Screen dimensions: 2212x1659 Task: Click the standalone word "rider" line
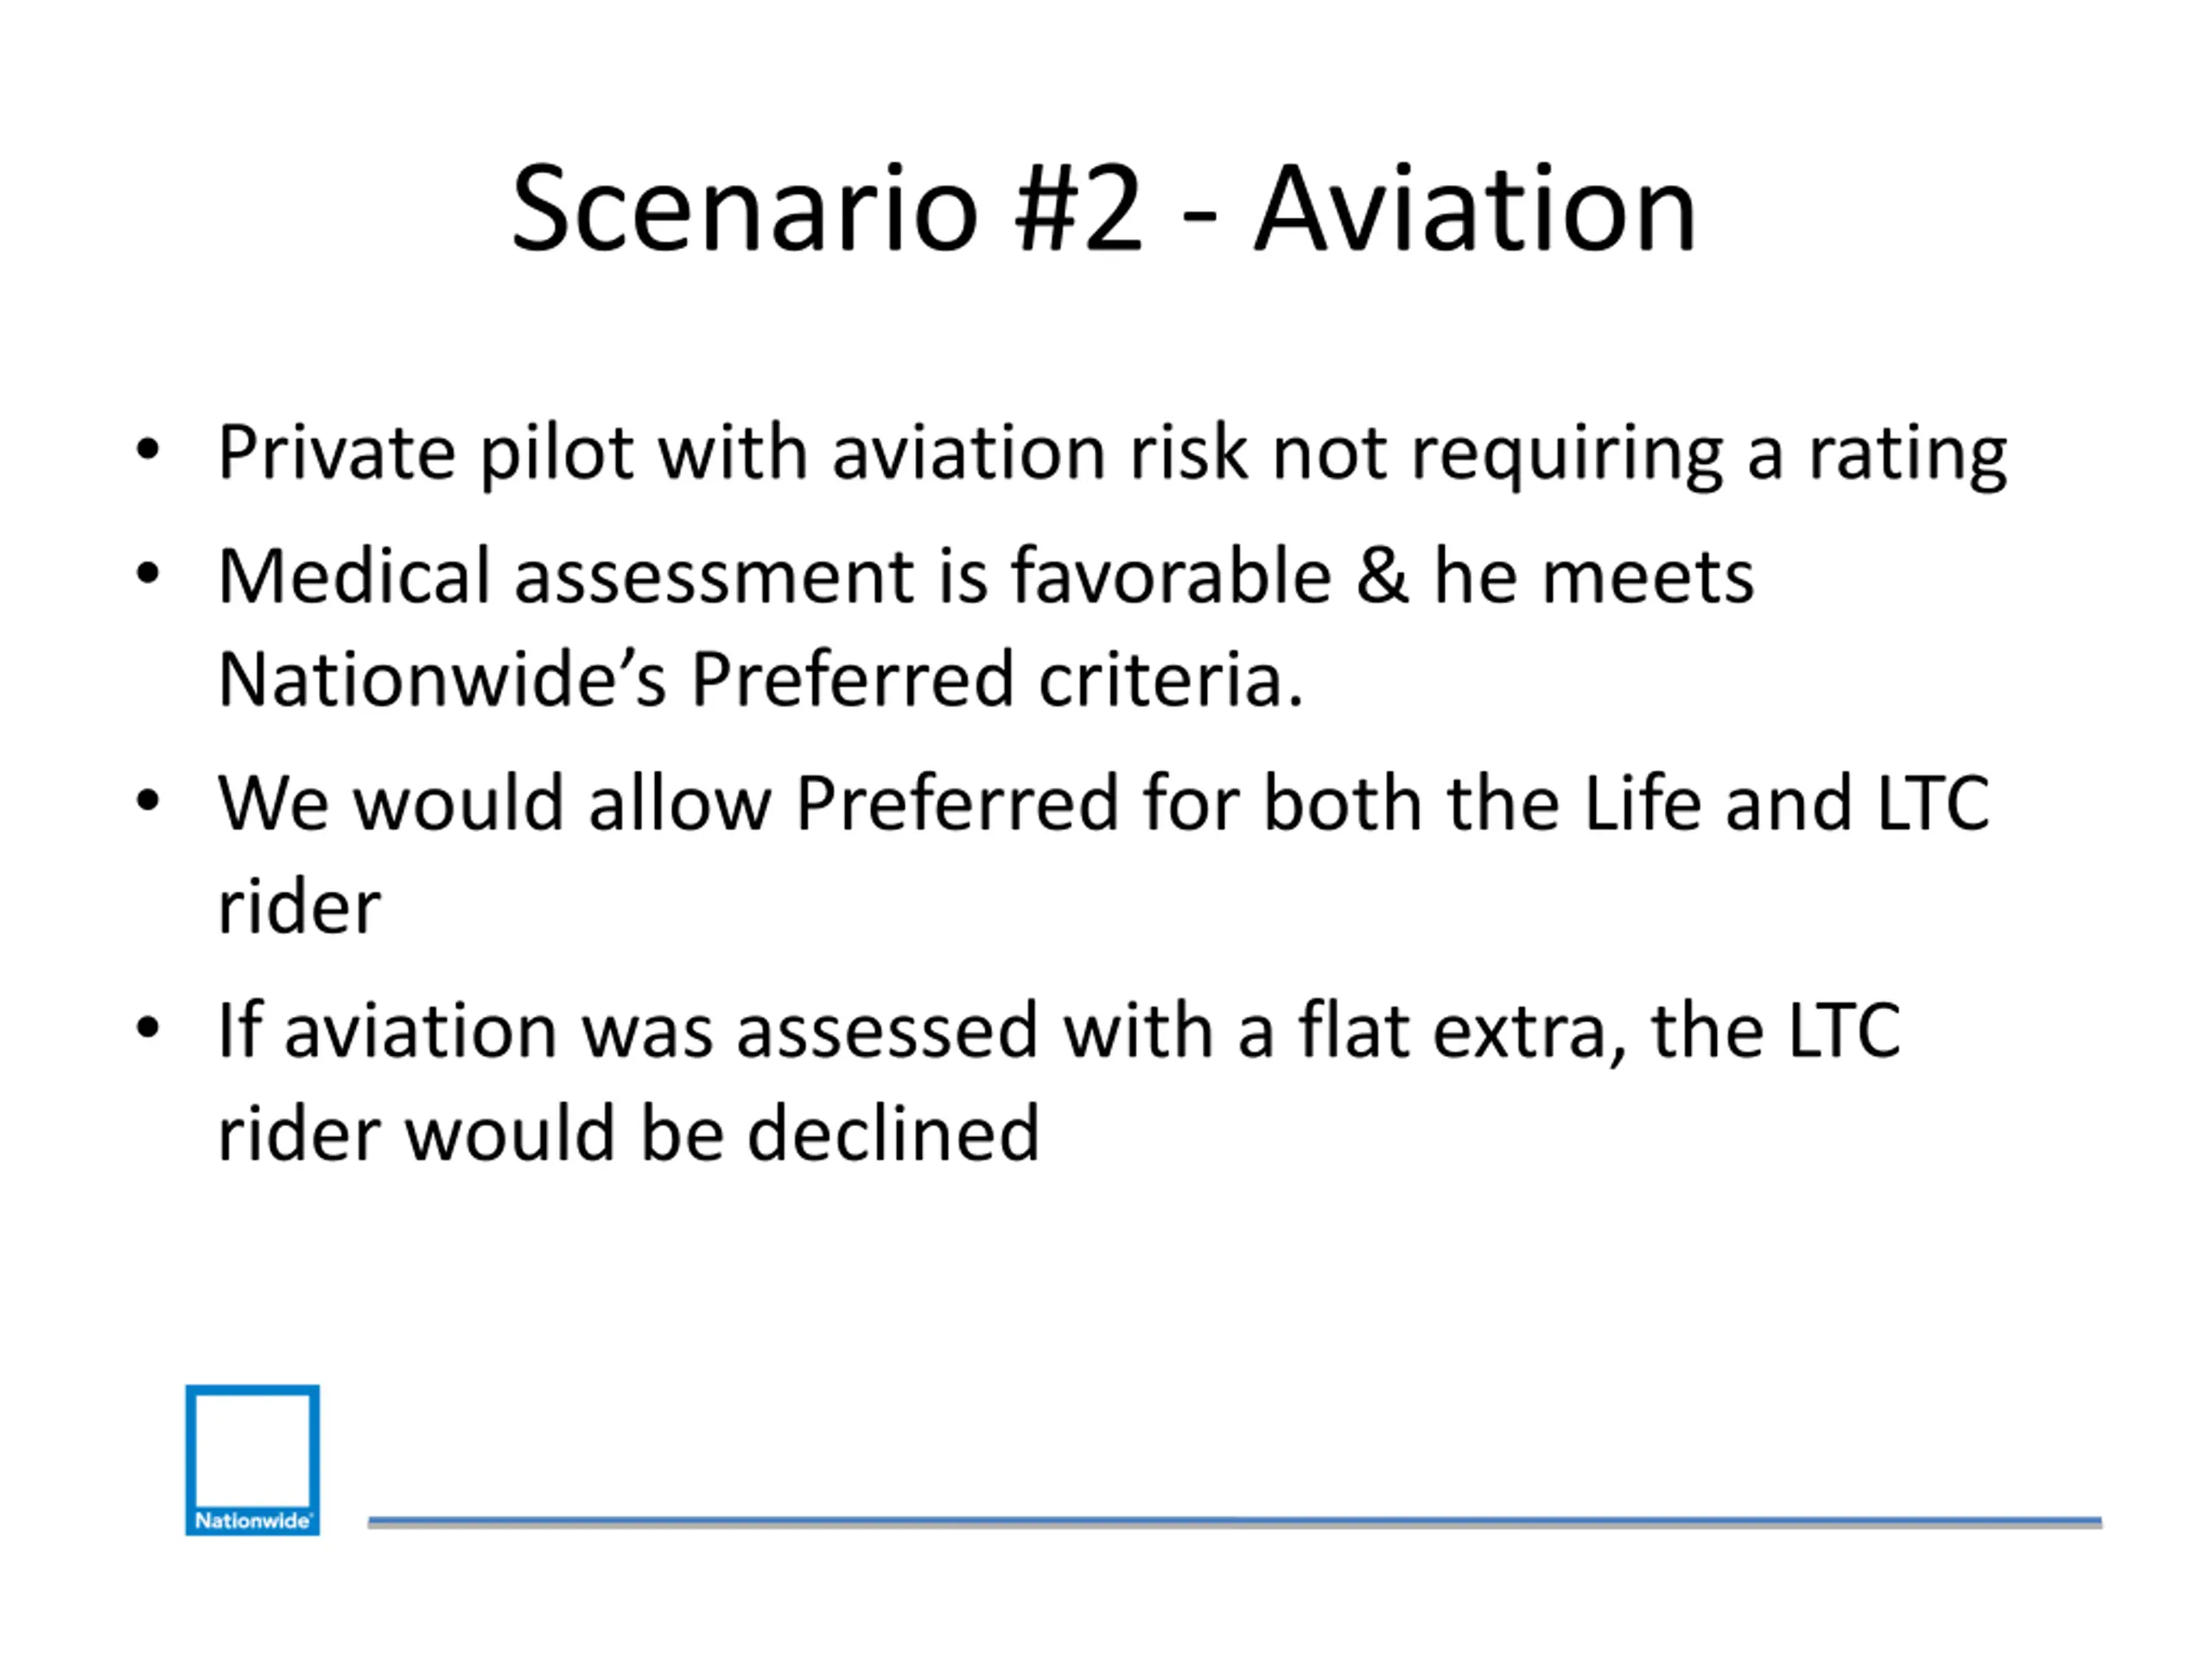click(x=299, y=907)
